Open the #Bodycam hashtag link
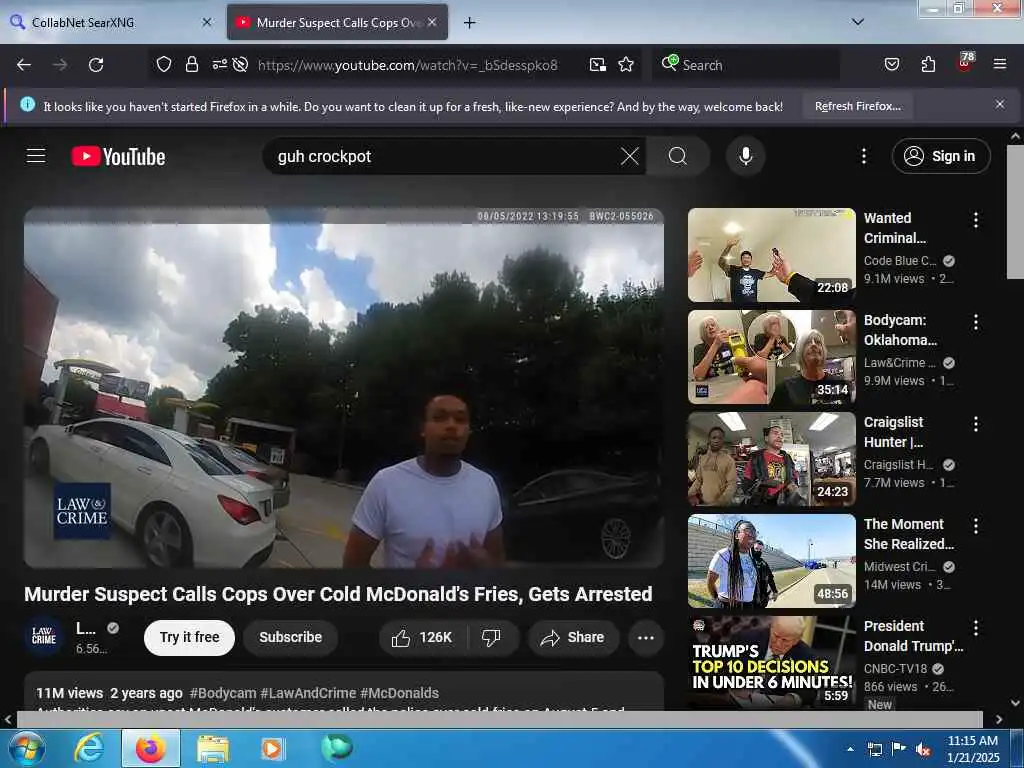1024x768 pixels. (x=223, y=693)
